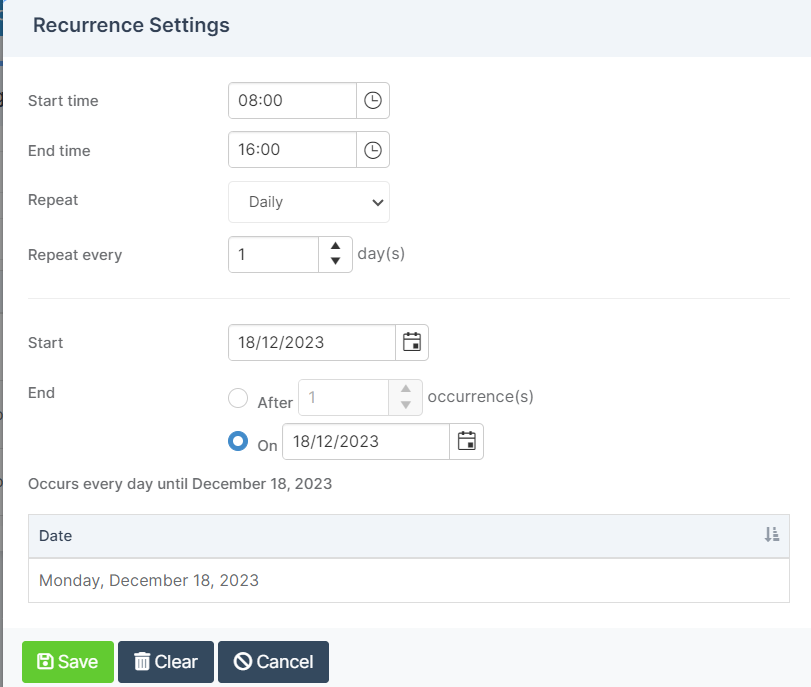Decrease the occurrences count
This screenshot has height=687, width=811.
point(406,405)
